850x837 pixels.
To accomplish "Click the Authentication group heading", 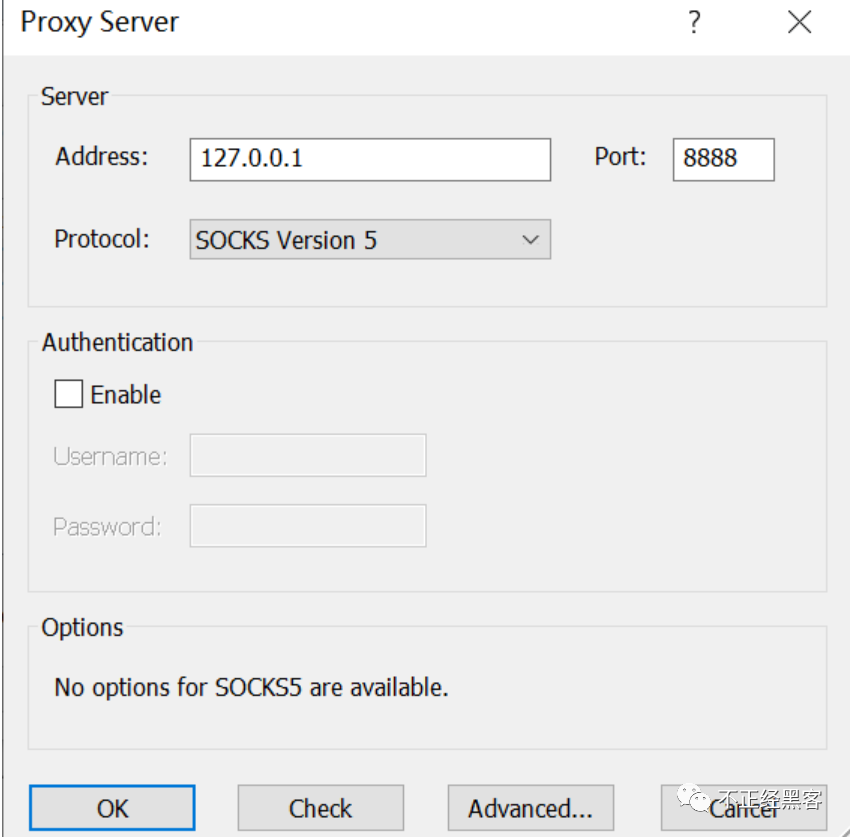I will 117,342.
